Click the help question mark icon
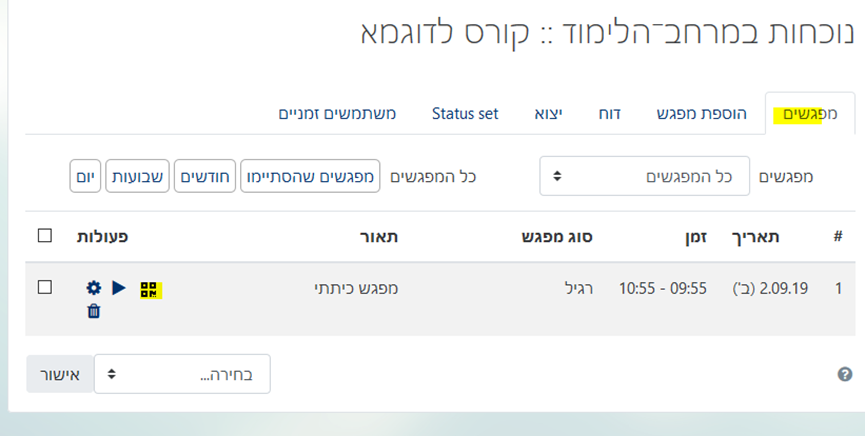 [845, 374]
